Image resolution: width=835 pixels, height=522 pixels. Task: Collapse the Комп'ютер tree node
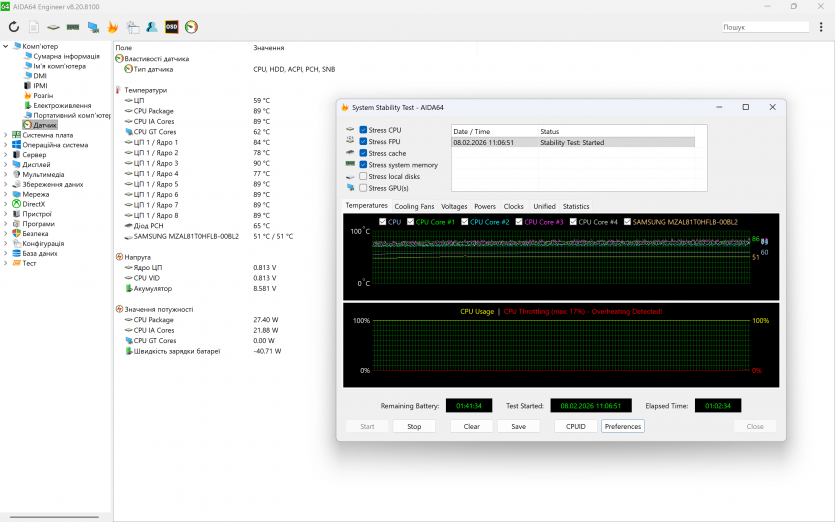pyautogui.click(x=5, y=46)
